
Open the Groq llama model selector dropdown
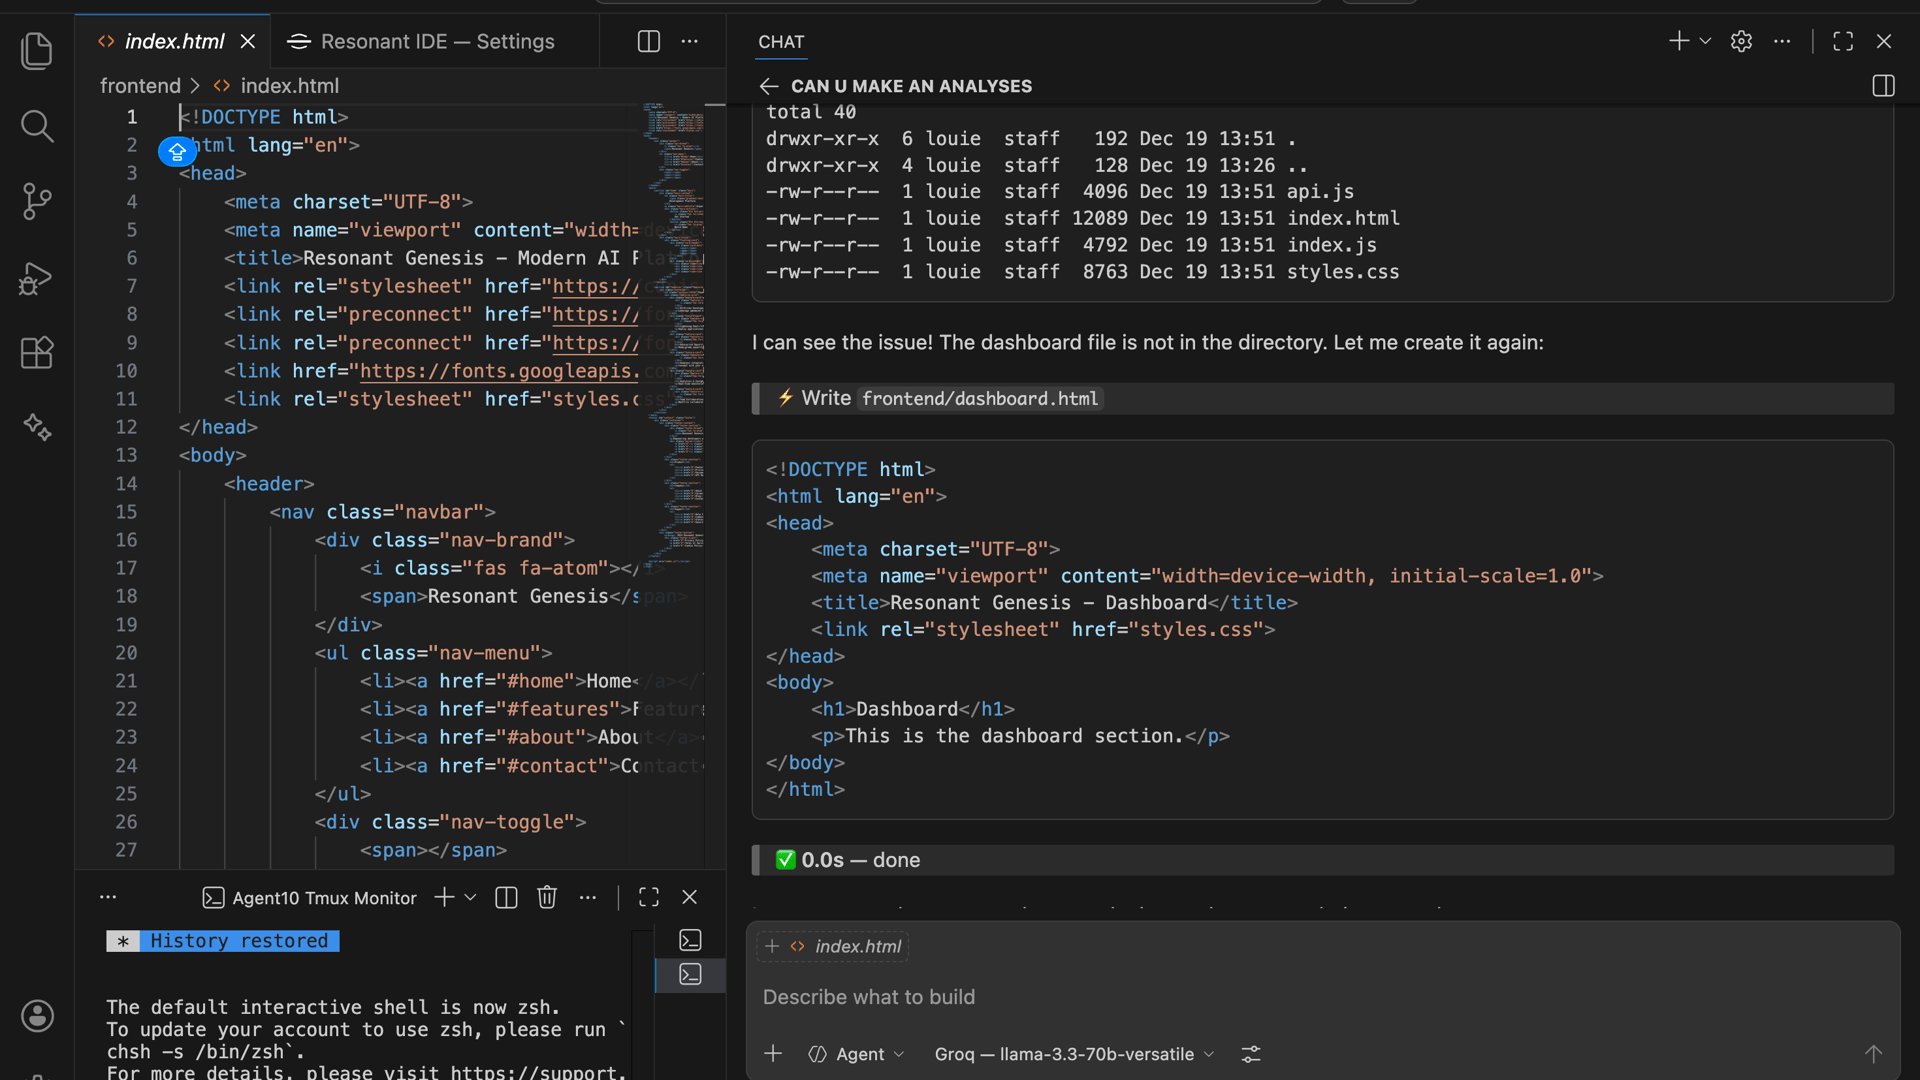pyautogui.click(x=1074, y=1054)
